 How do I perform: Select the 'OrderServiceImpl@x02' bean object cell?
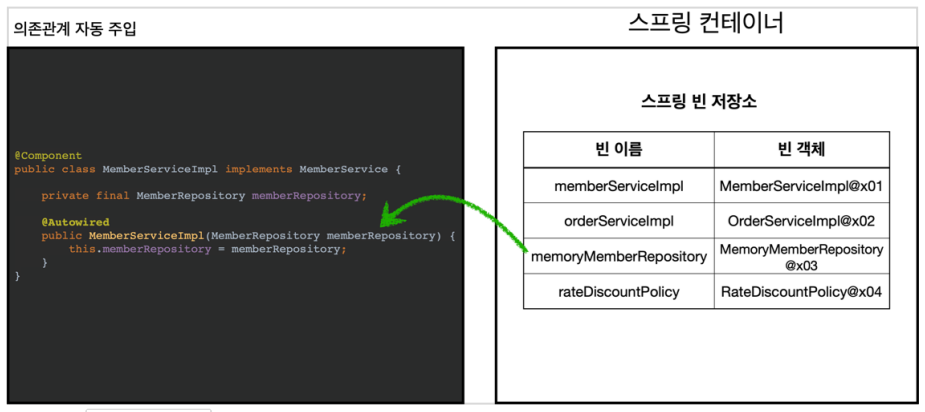click(802, 221)
